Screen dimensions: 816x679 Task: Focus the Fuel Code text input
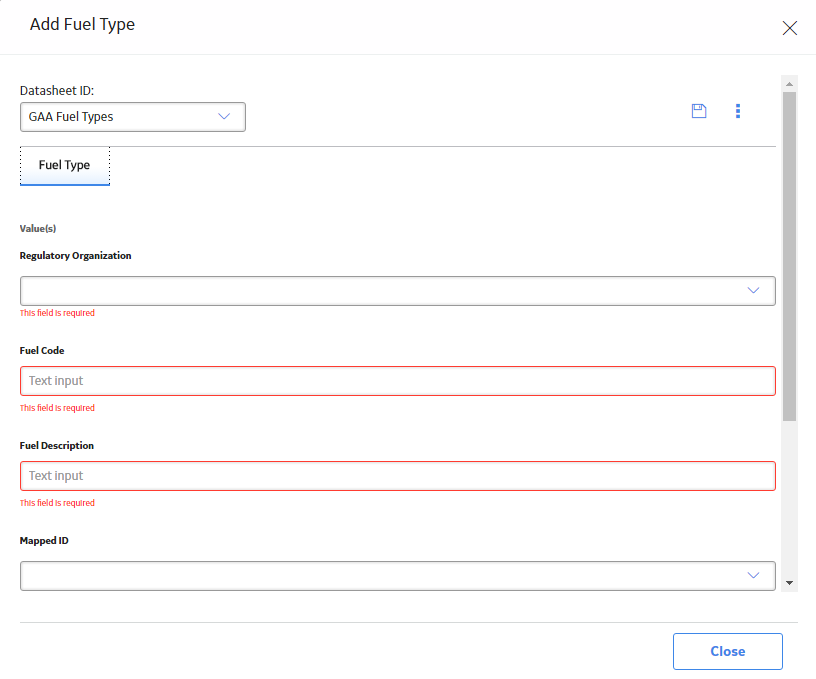click(x=398, y=381)
